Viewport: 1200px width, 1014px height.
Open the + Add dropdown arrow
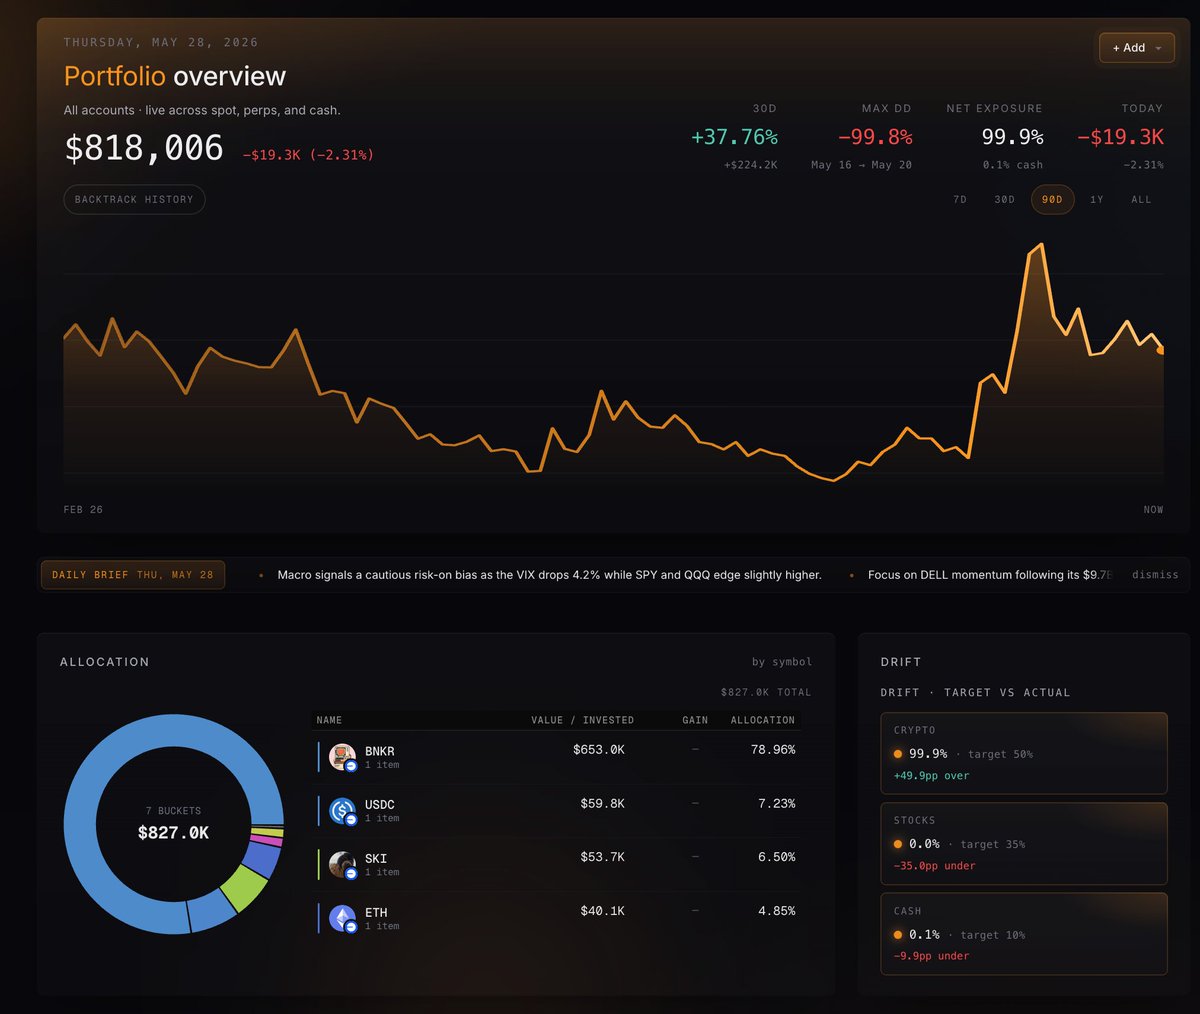(1158, 48)
